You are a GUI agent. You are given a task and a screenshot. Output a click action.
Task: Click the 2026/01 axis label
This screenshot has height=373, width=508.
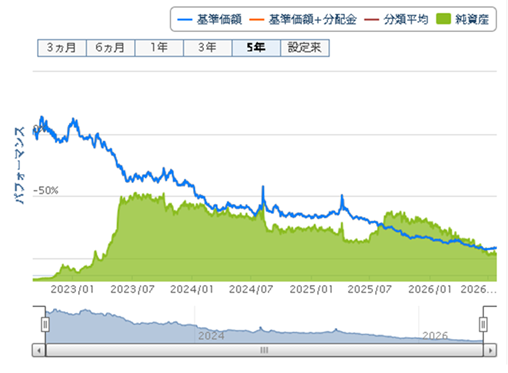click(x=430, y=289)
